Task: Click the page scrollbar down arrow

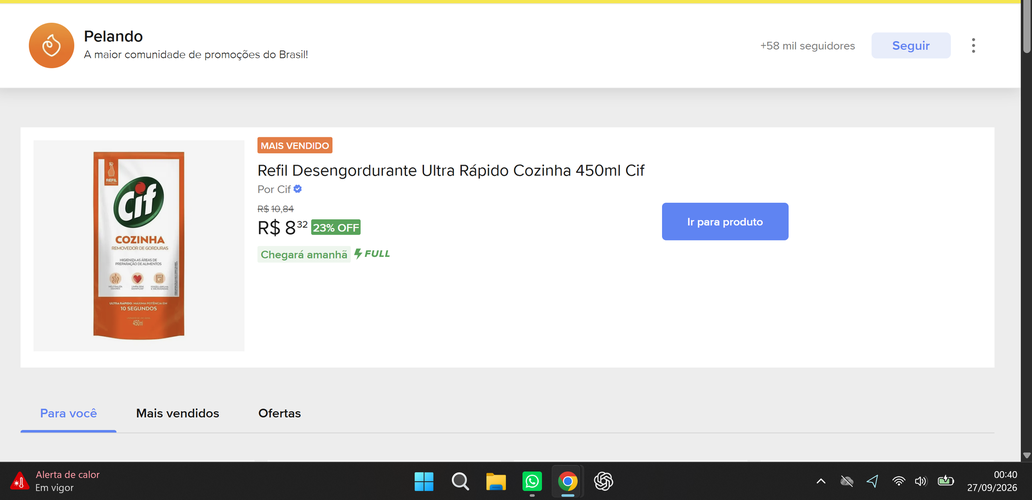Action: [1026, 455]
